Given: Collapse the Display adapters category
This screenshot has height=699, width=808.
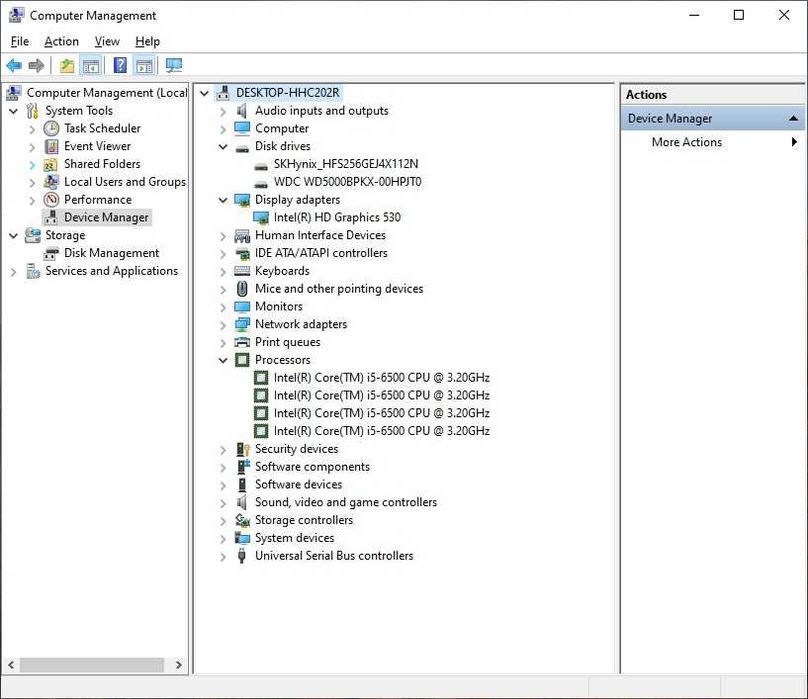Looking at the screenshot, I should [223, 200].
